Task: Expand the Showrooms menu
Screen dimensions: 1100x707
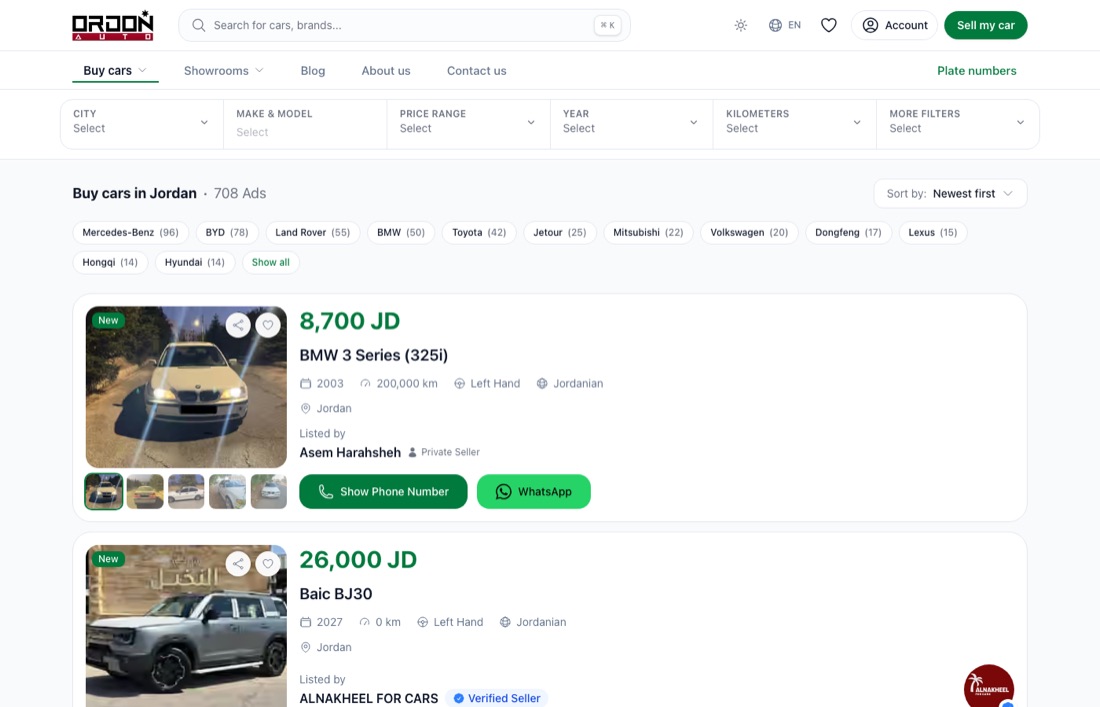Action: pyautogui.click(x=224, y=71)
